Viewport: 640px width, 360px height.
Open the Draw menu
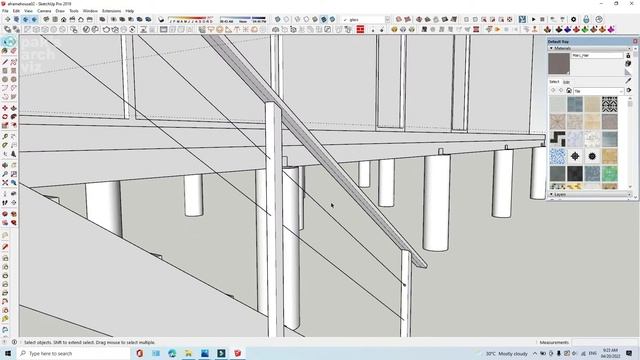coord(60,11)
